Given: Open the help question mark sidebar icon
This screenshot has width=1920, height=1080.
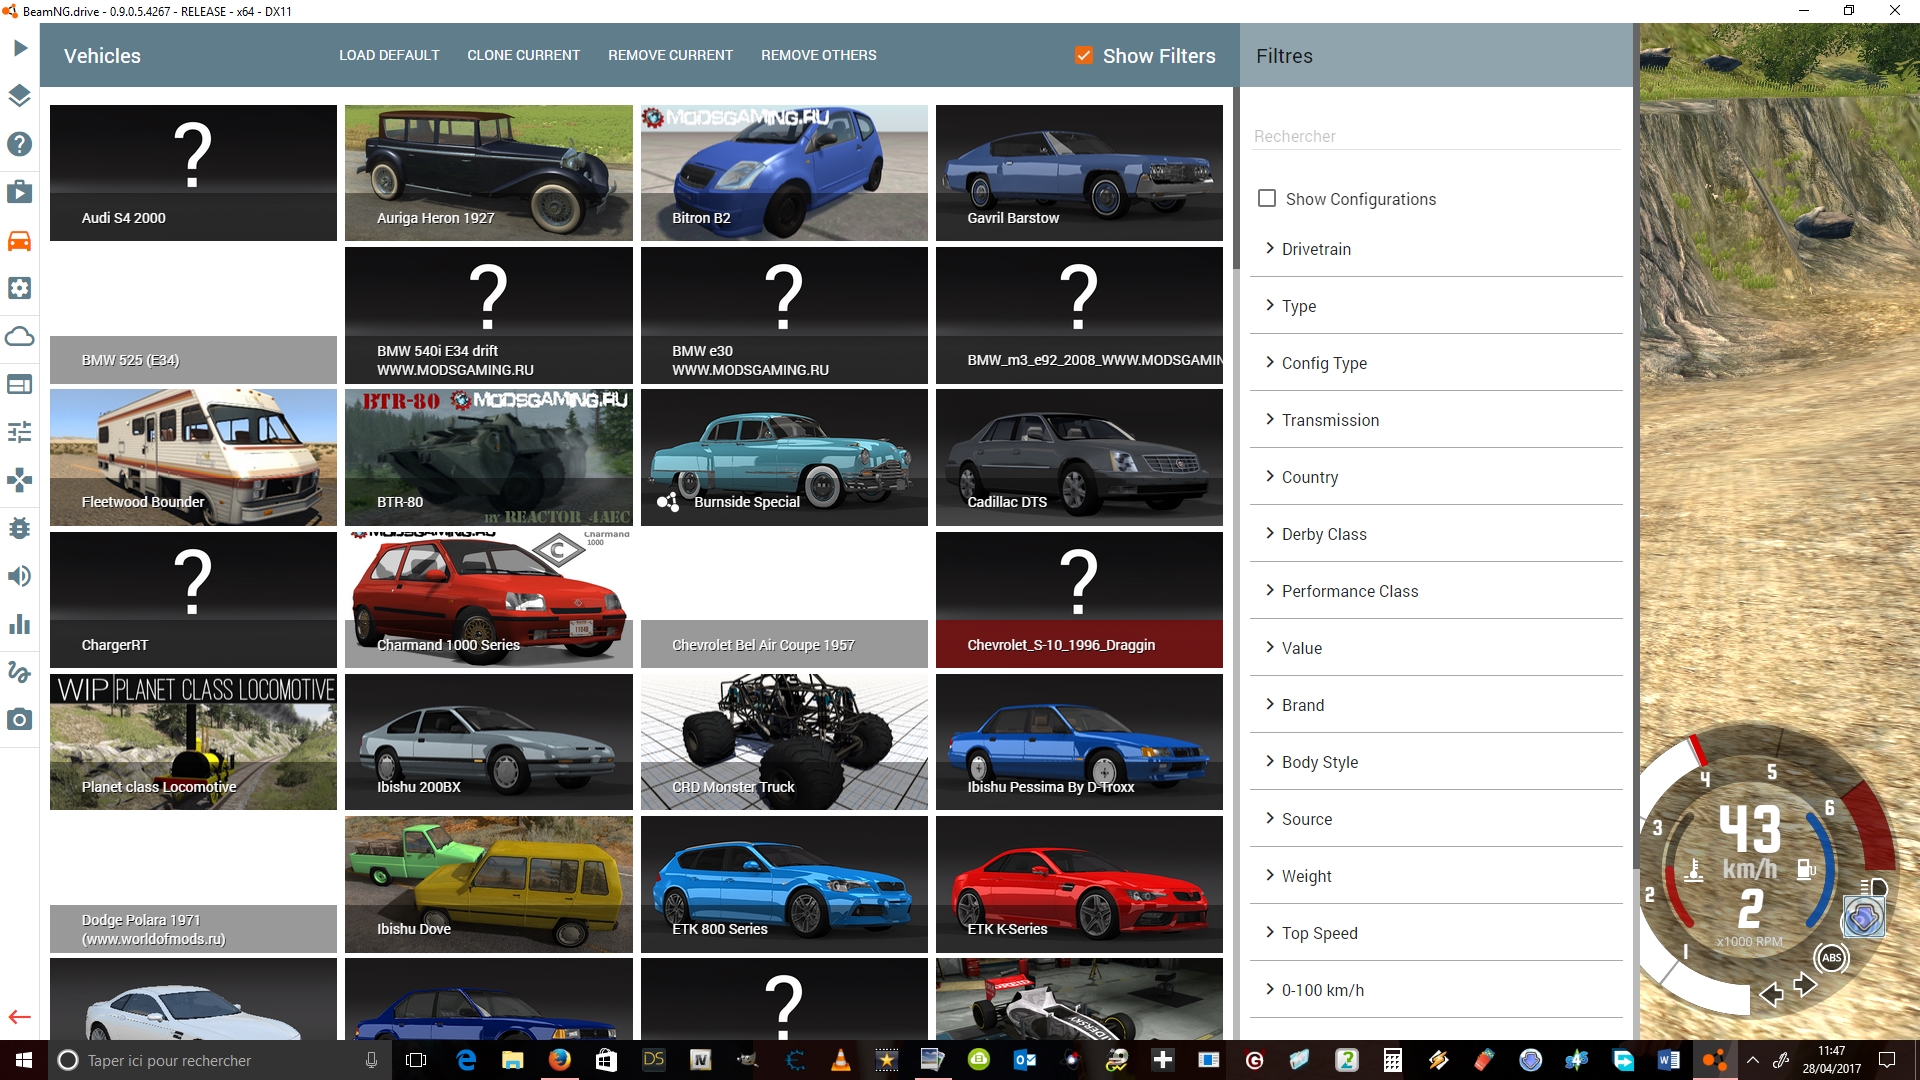Looking at the screenshot, I should (20, 144).
